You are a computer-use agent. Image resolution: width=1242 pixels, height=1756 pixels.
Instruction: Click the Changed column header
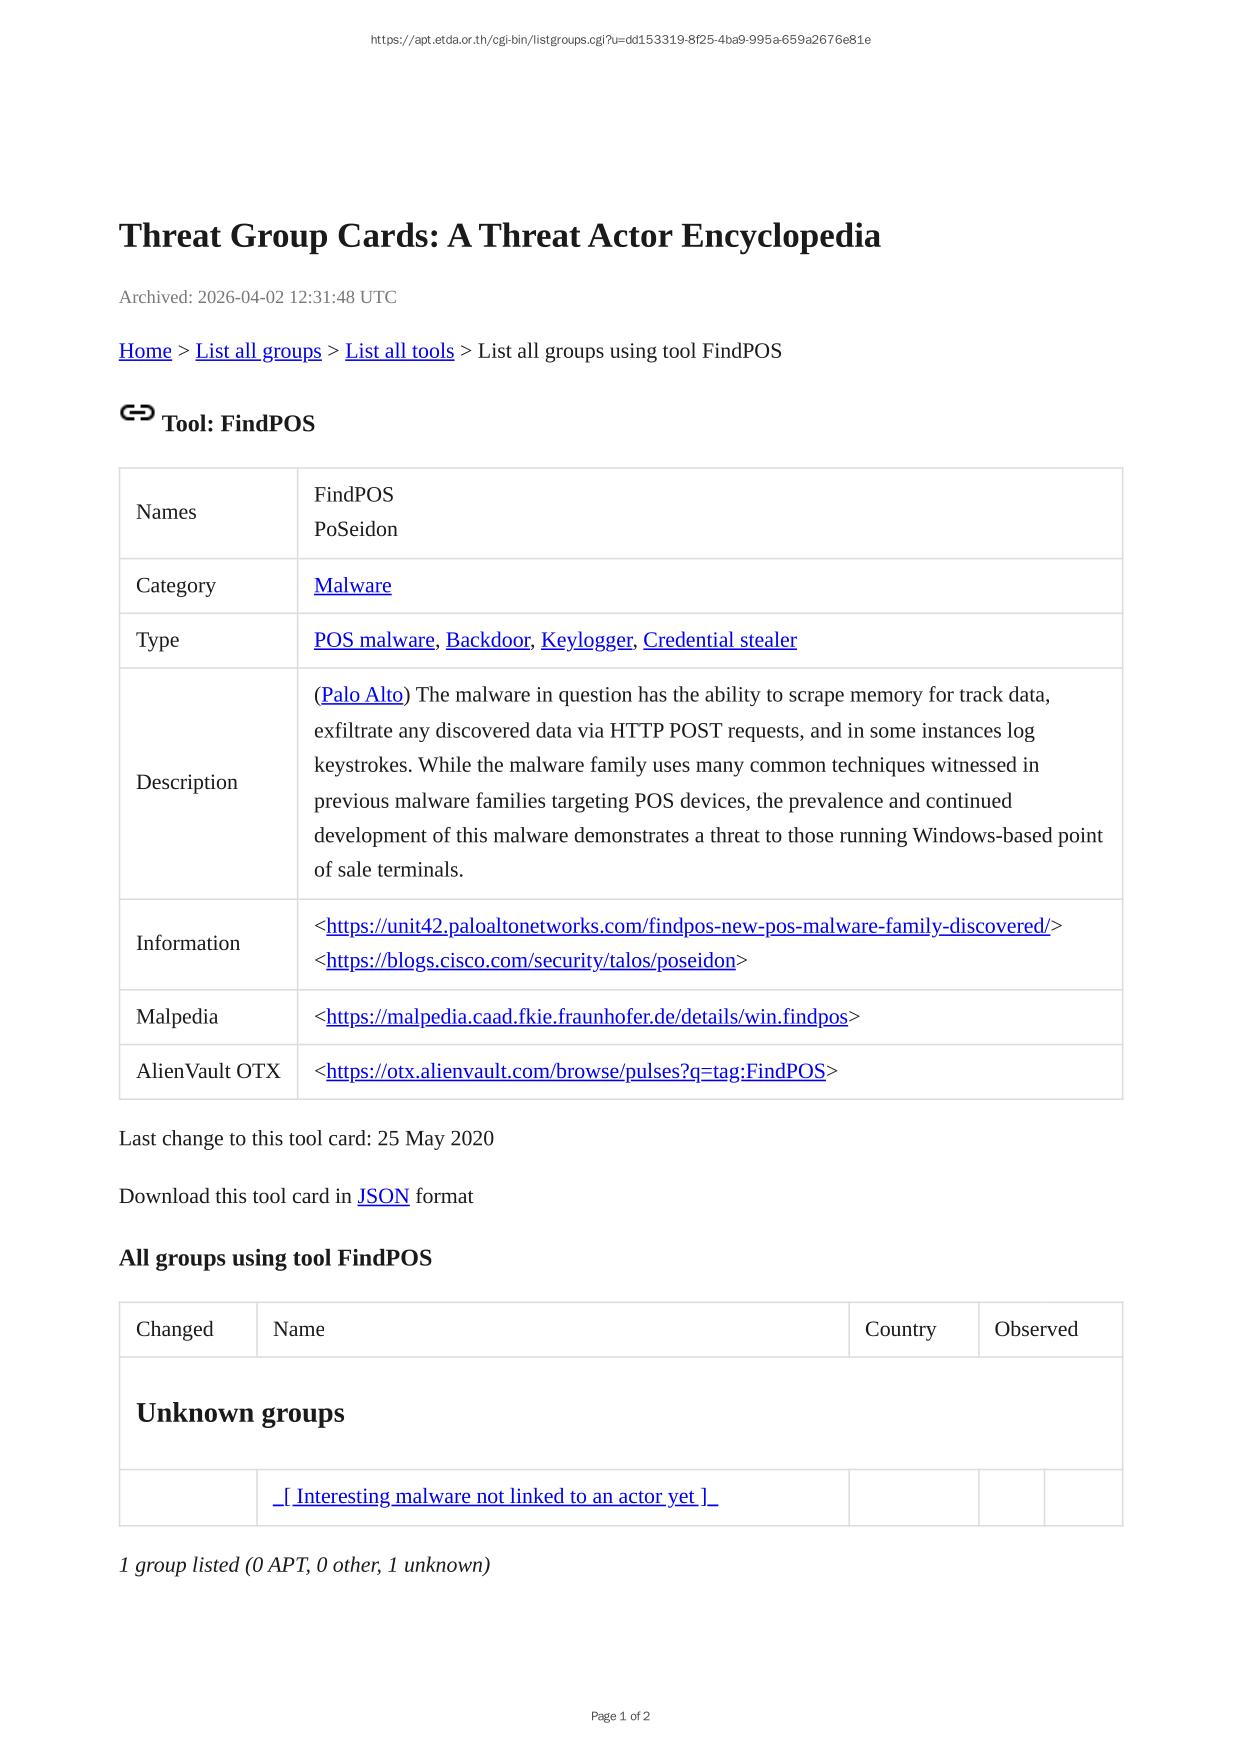(x=175, y=1330)
